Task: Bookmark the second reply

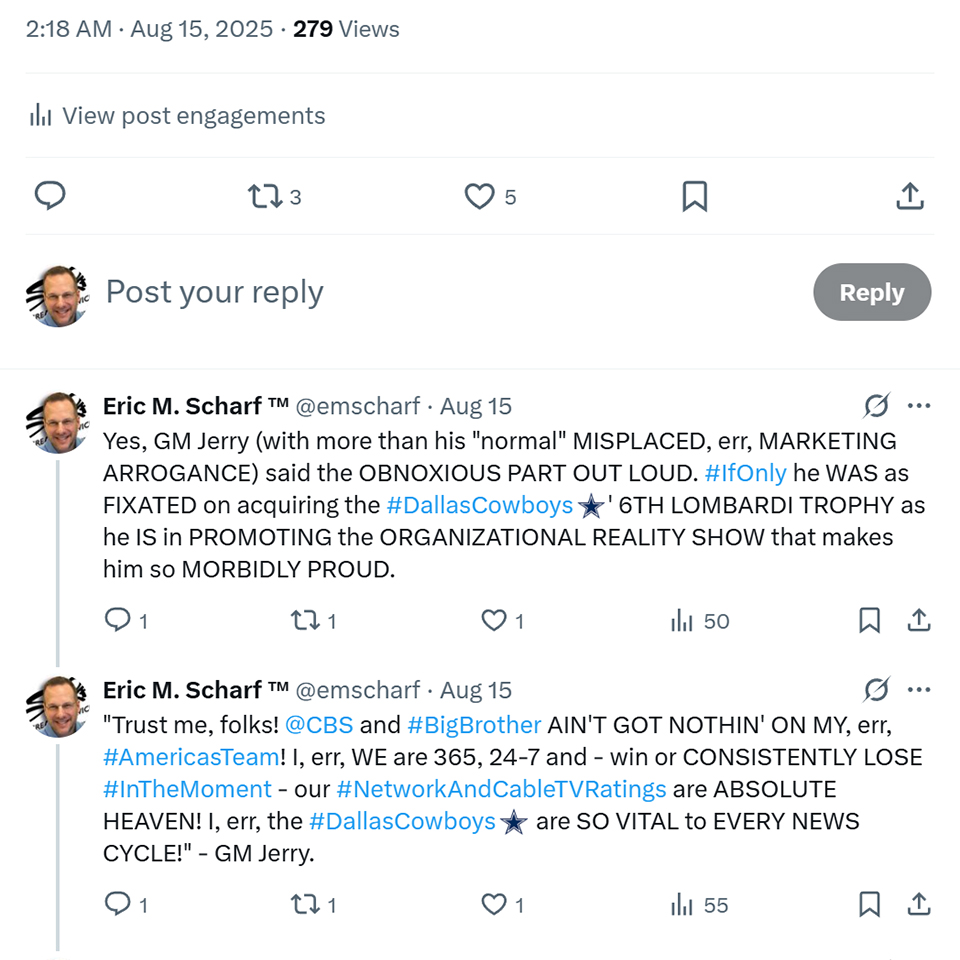Action: pos(870,905)
